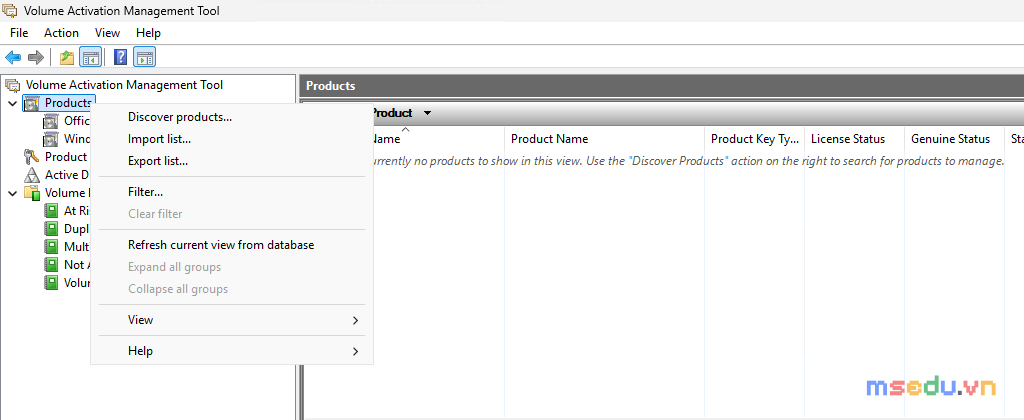Click the Products pane title header

(x=662, y=86)
